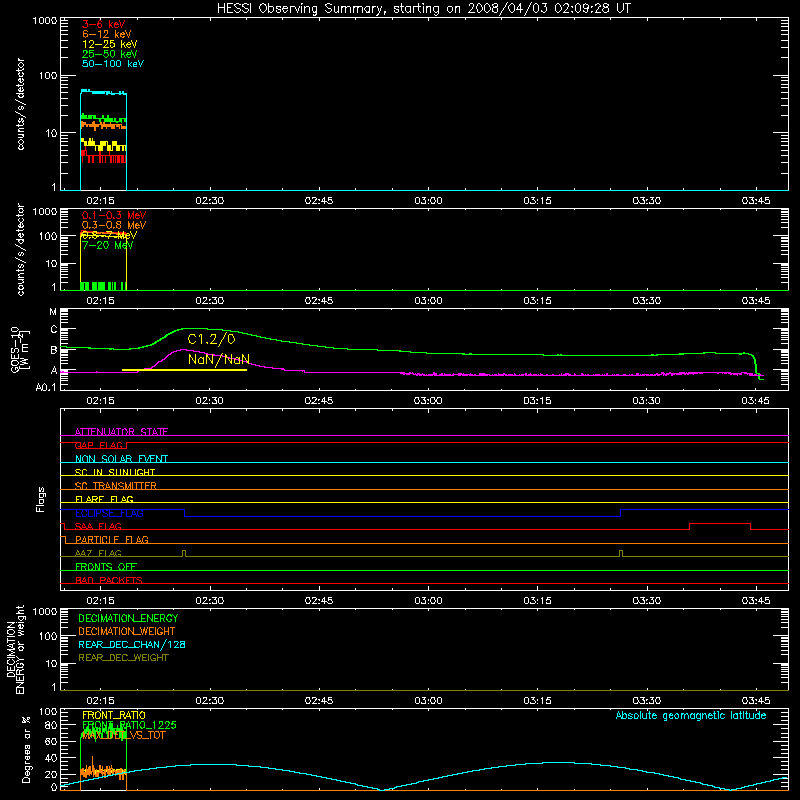Click the 03:30 time label under decimation panel
The width and height of the screenshot is (800, 800).
point(646,701)
